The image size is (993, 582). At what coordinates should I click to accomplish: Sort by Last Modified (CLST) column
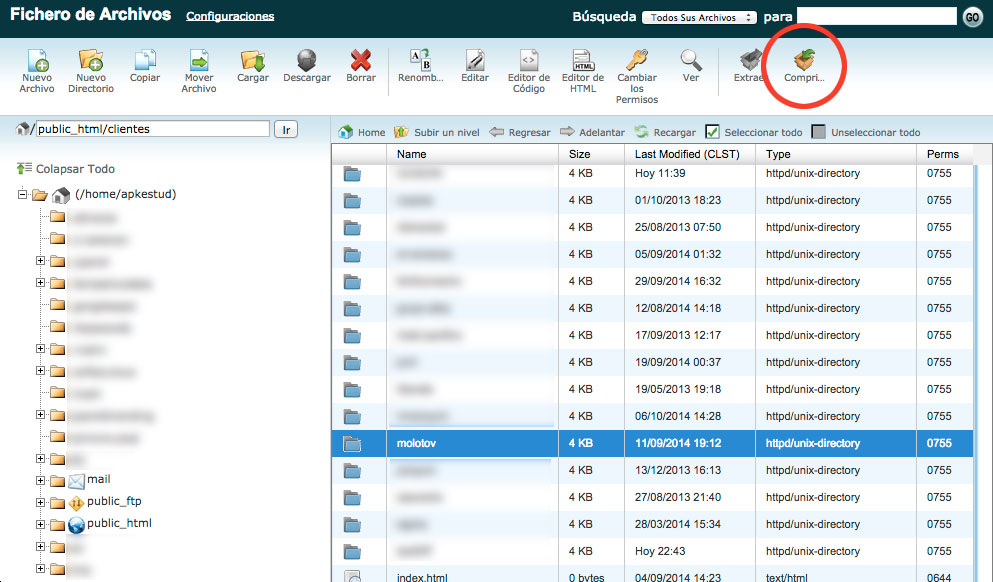[690, 154]
